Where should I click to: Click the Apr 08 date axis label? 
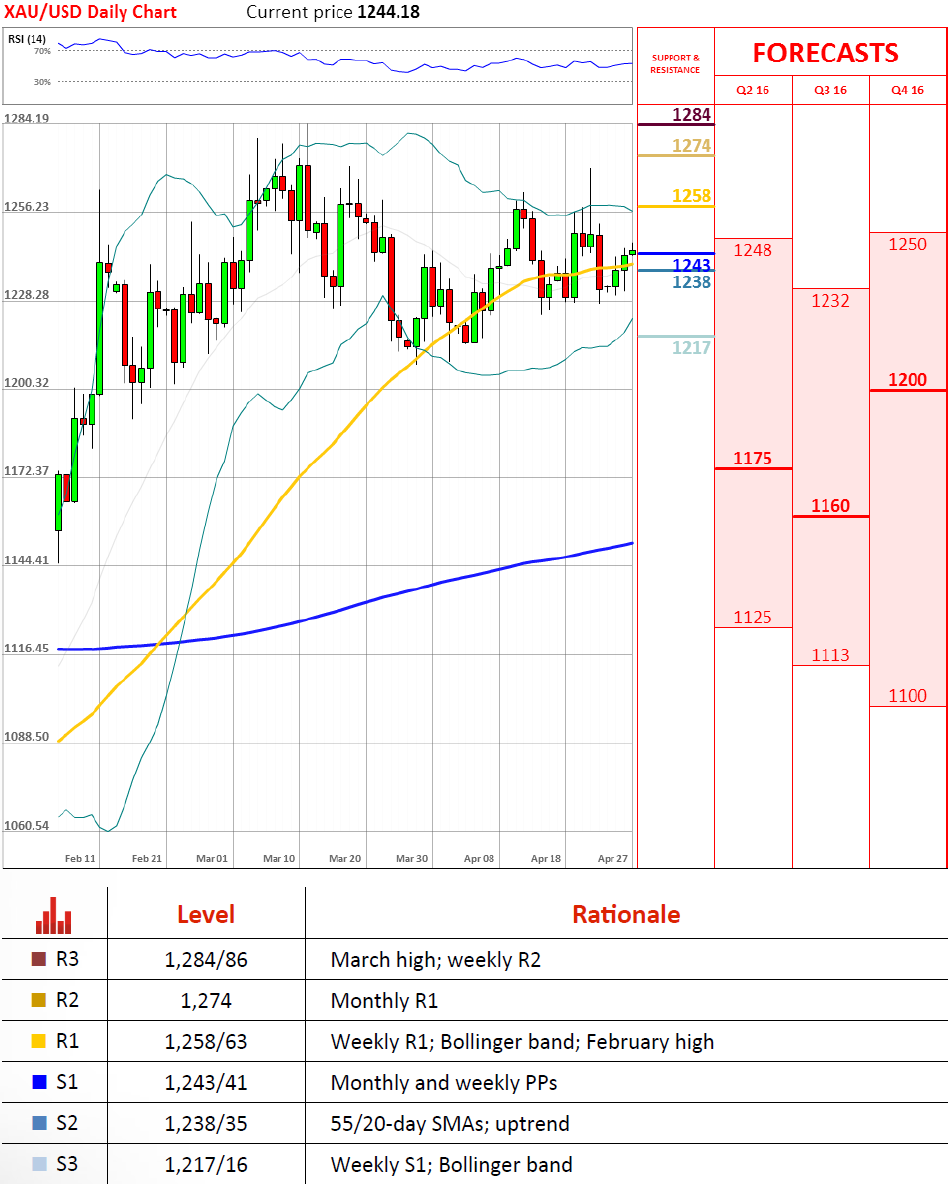click(x=479, y=859)
